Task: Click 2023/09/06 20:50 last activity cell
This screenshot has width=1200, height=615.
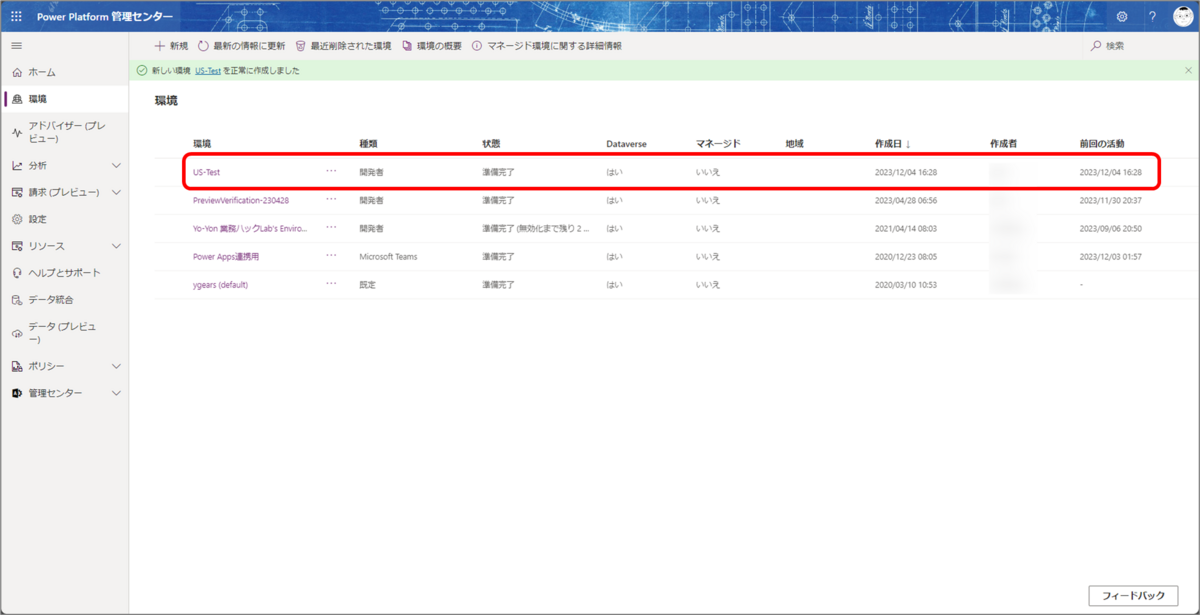Action: (x=1111, y=228)
